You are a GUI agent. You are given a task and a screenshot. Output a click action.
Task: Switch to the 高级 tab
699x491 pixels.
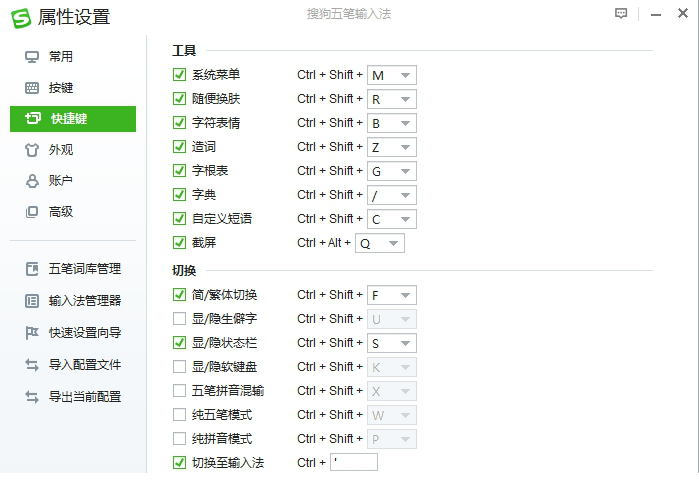click(x=73, y=212)
